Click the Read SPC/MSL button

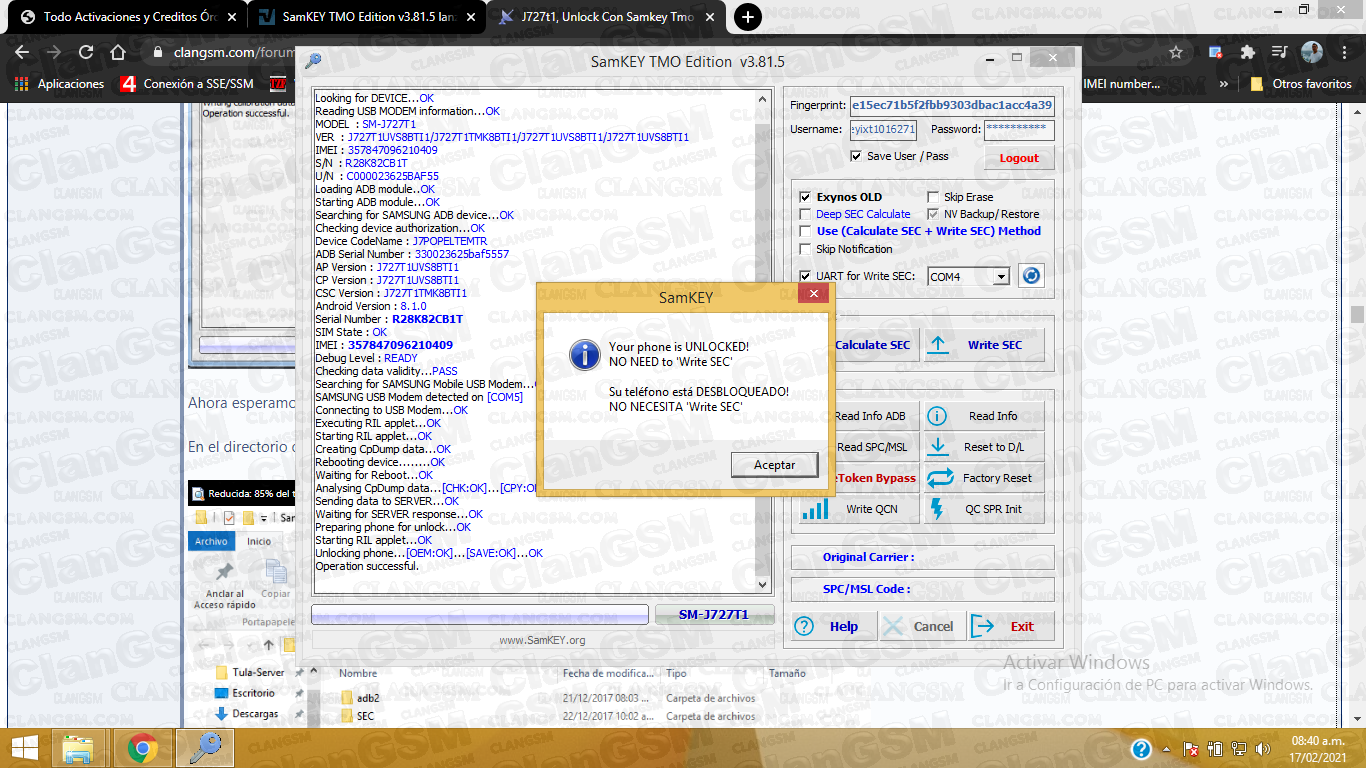click(x=872, y=447)
